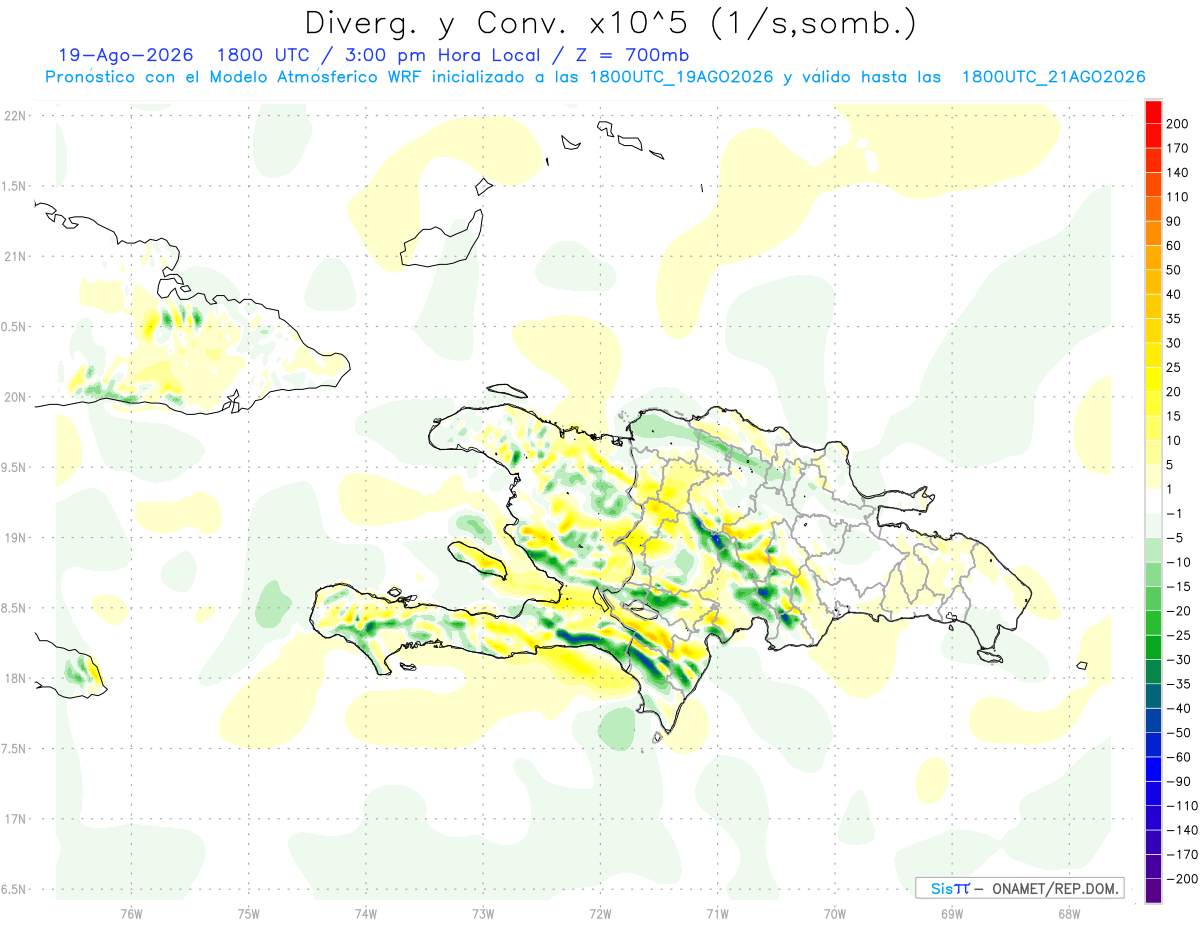Click the latitude label '21N'
Image resolution: width=1200 pixels, height=927 pixels.
(14, 256)
